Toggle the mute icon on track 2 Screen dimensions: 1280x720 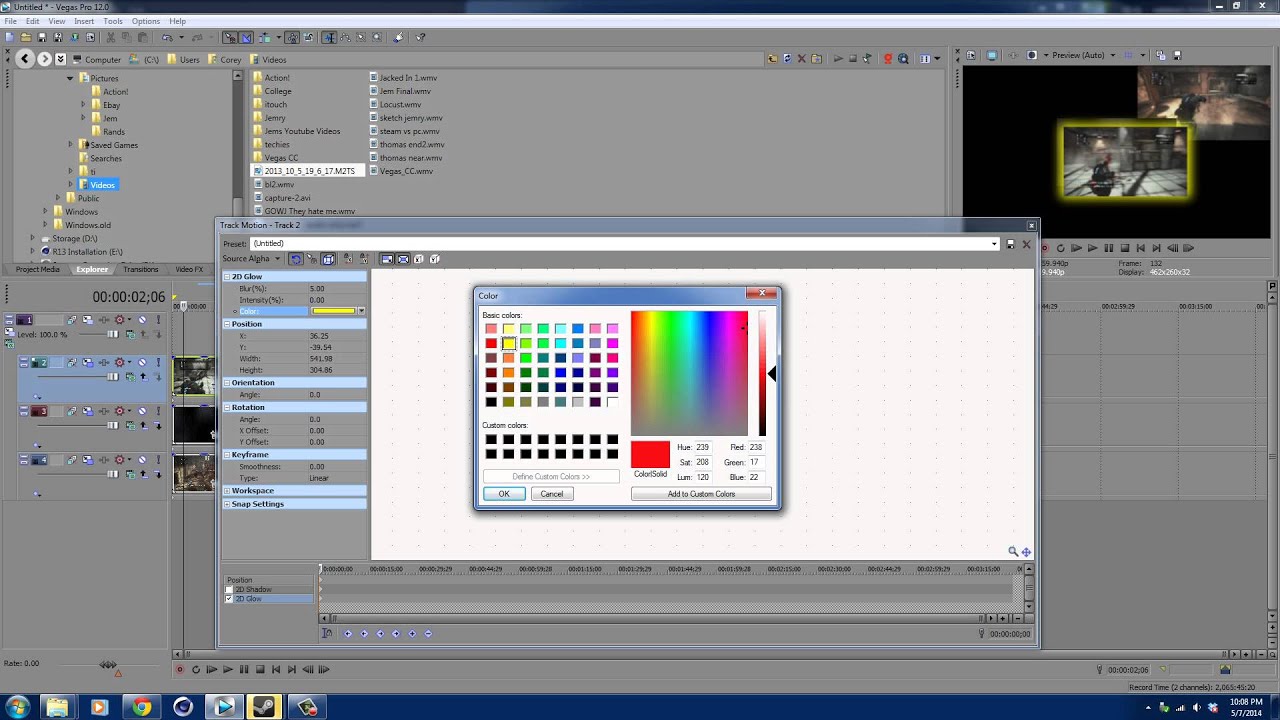141,362
